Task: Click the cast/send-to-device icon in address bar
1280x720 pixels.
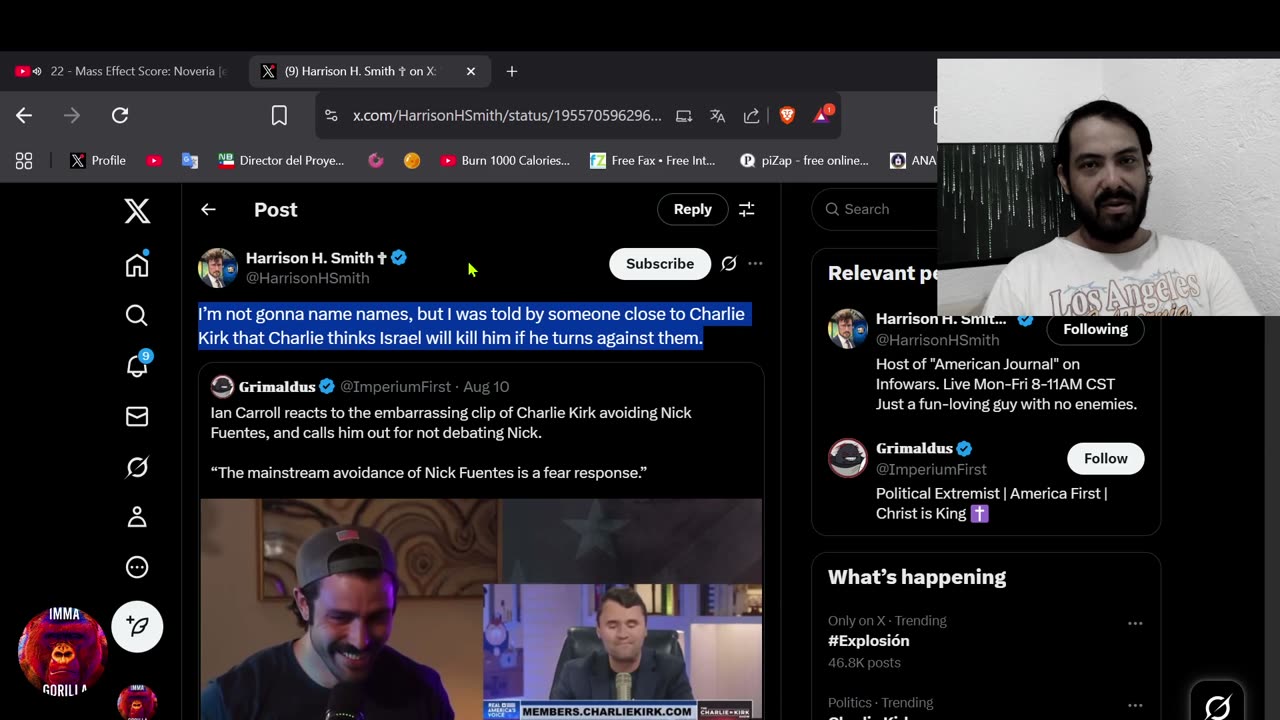Action: click(684, 116)
